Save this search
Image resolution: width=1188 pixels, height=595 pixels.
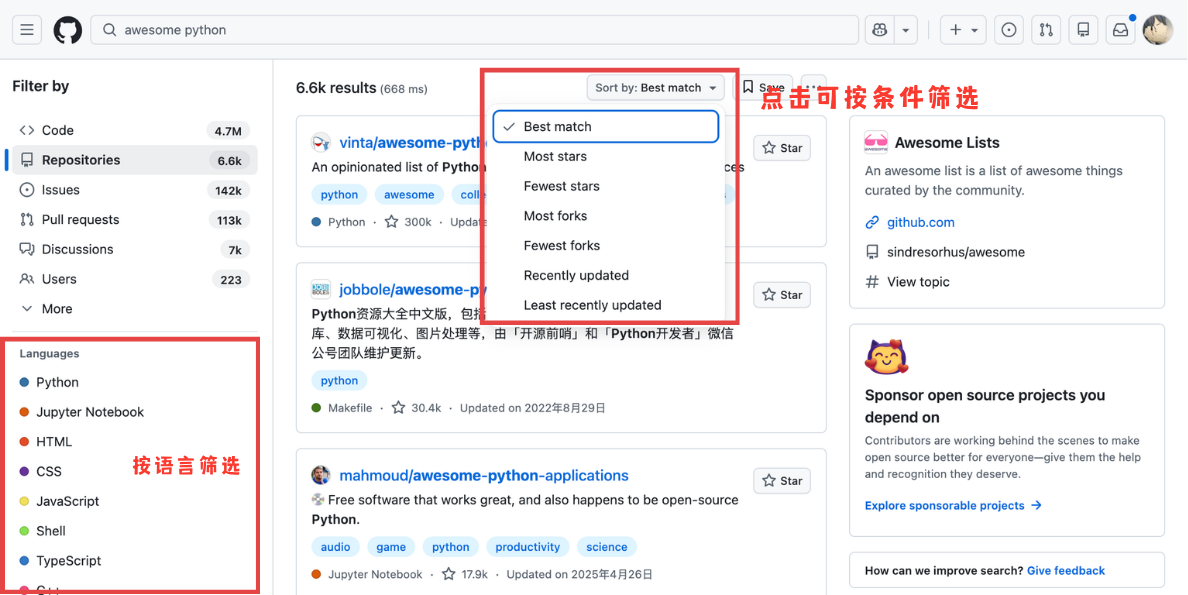point(763,88)
